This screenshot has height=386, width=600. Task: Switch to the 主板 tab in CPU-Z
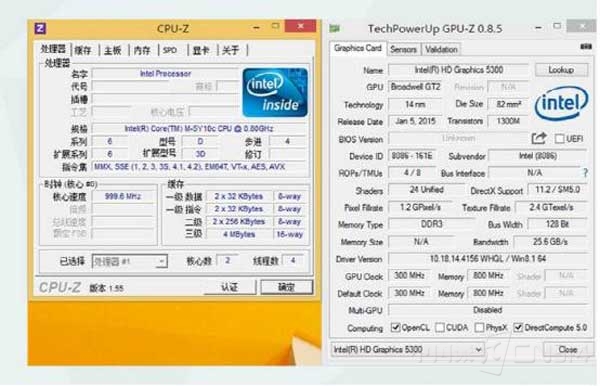[113, 50]
